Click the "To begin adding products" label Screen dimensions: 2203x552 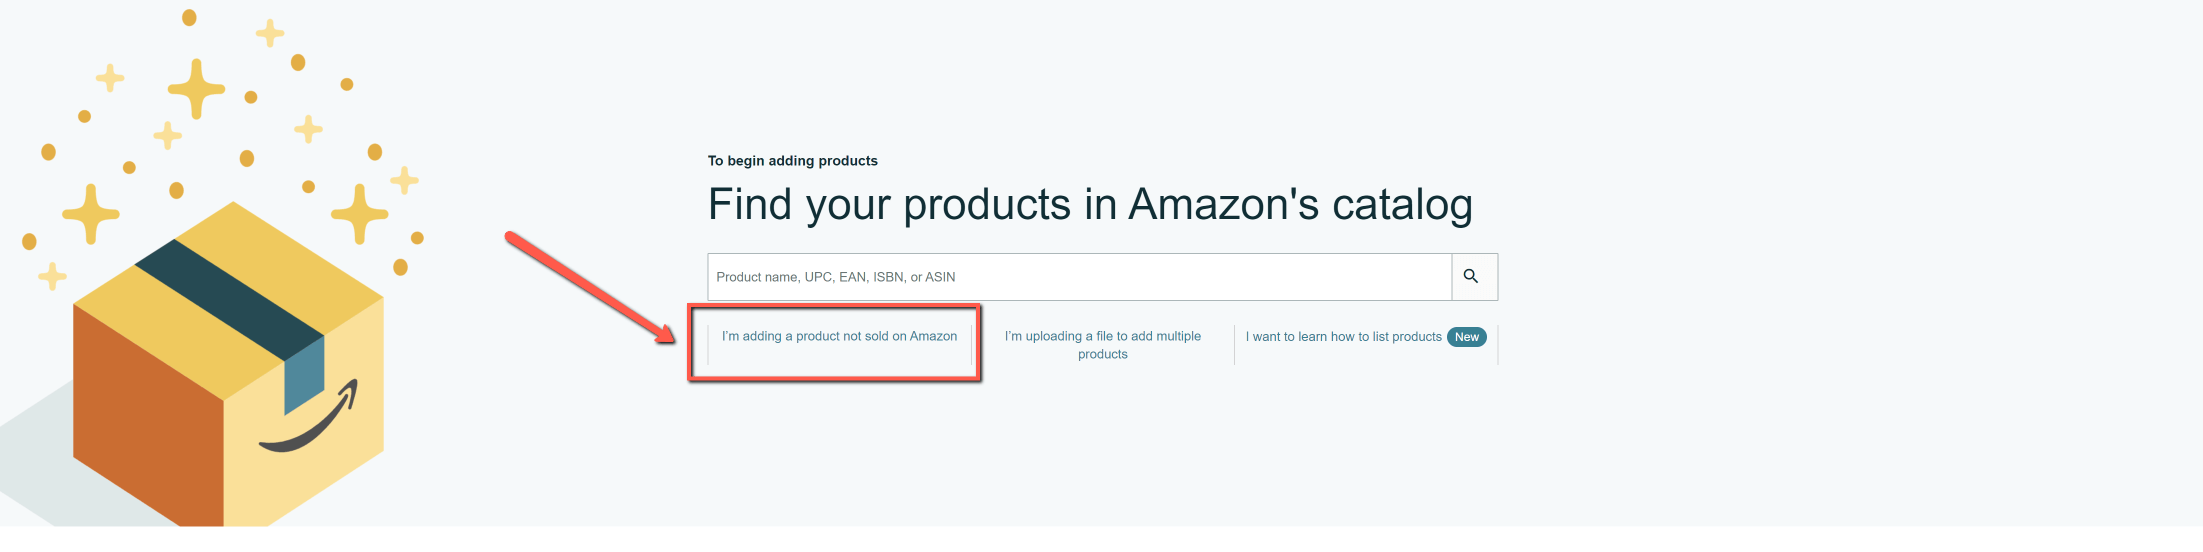792,161
